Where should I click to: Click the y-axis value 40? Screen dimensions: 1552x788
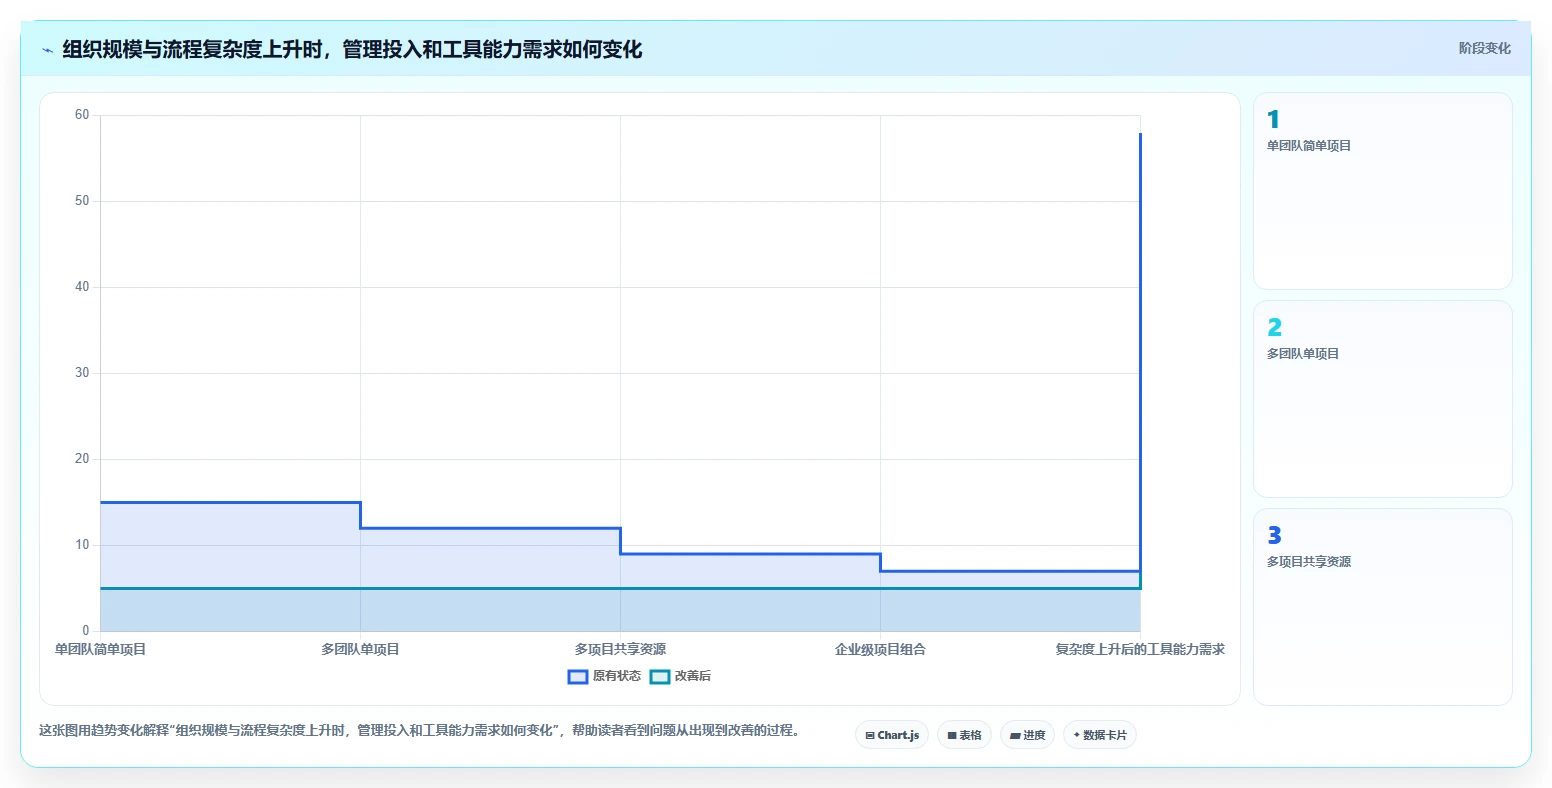pyautogui.click(x=82, y=287)
